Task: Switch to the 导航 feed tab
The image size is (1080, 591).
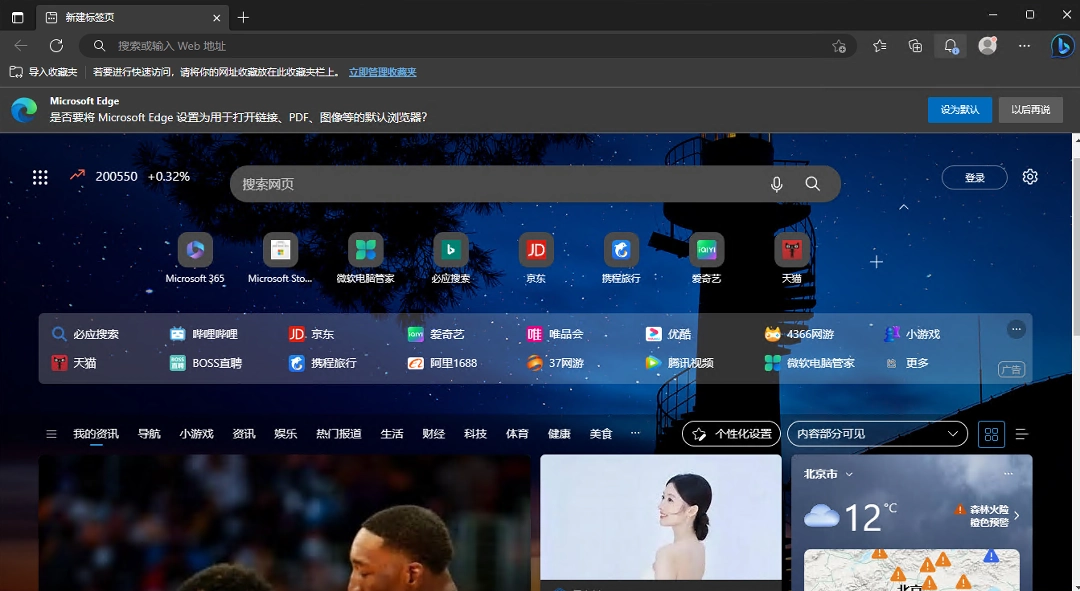Action: pyautogui.click(x=149, y=434)
